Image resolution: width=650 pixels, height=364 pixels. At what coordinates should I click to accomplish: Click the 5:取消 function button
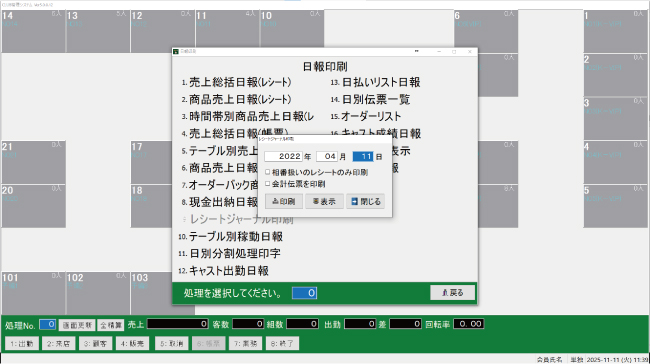coord(172,343)
